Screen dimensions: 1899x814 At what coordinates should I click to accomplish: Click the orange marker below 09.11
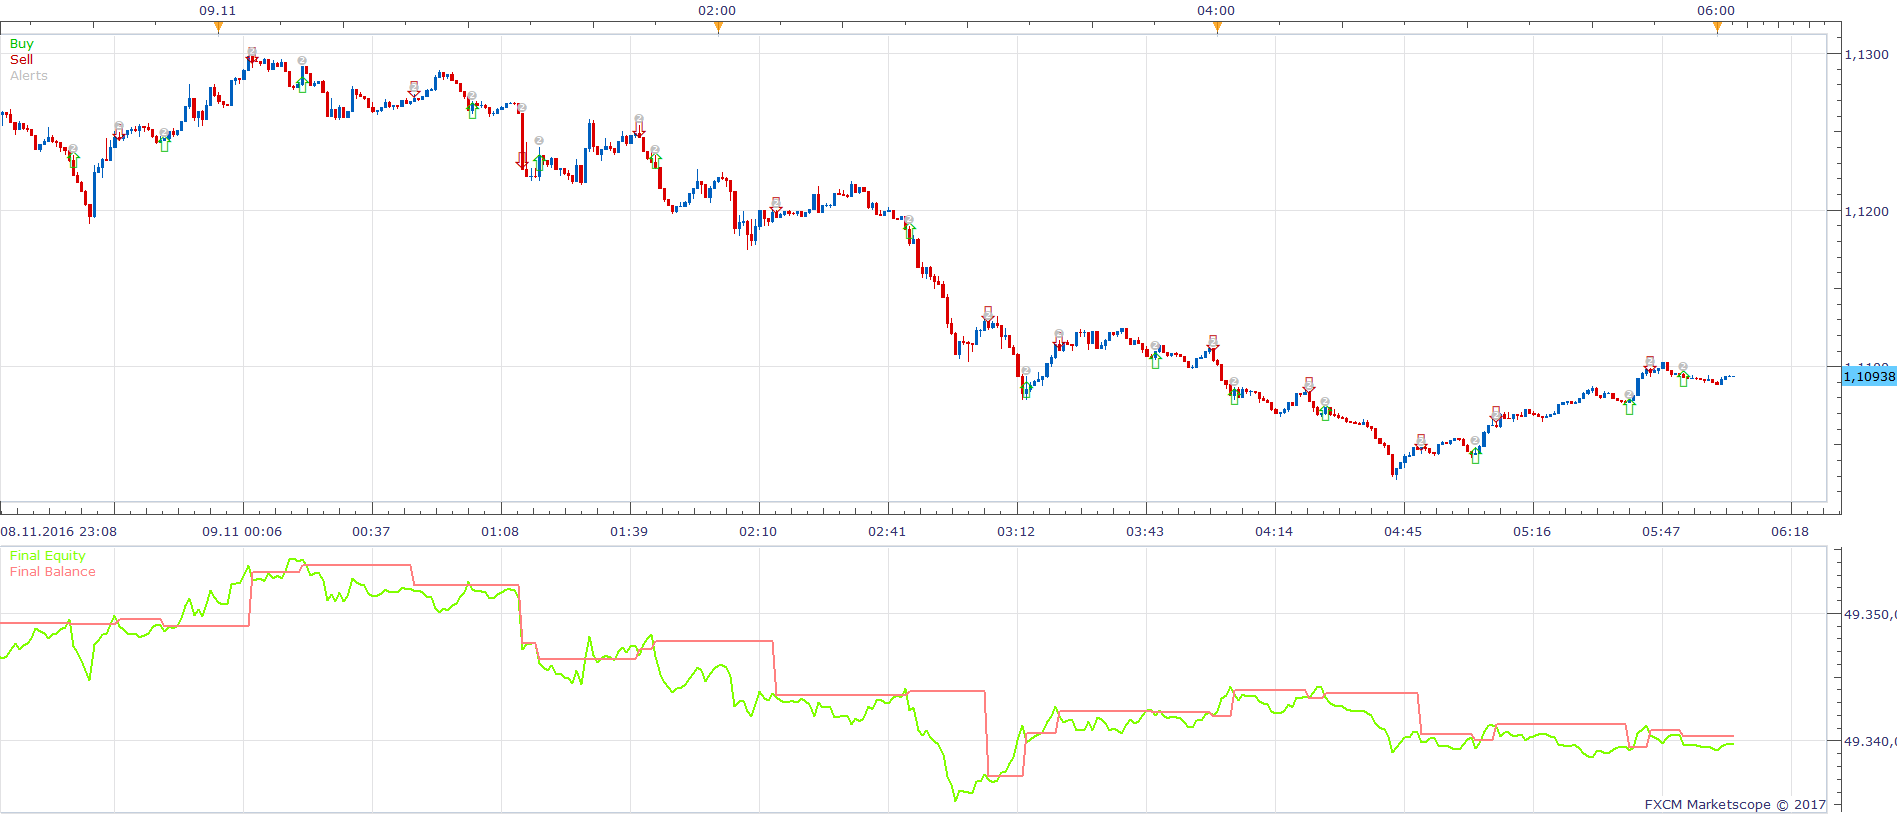[x=218, y=27]
